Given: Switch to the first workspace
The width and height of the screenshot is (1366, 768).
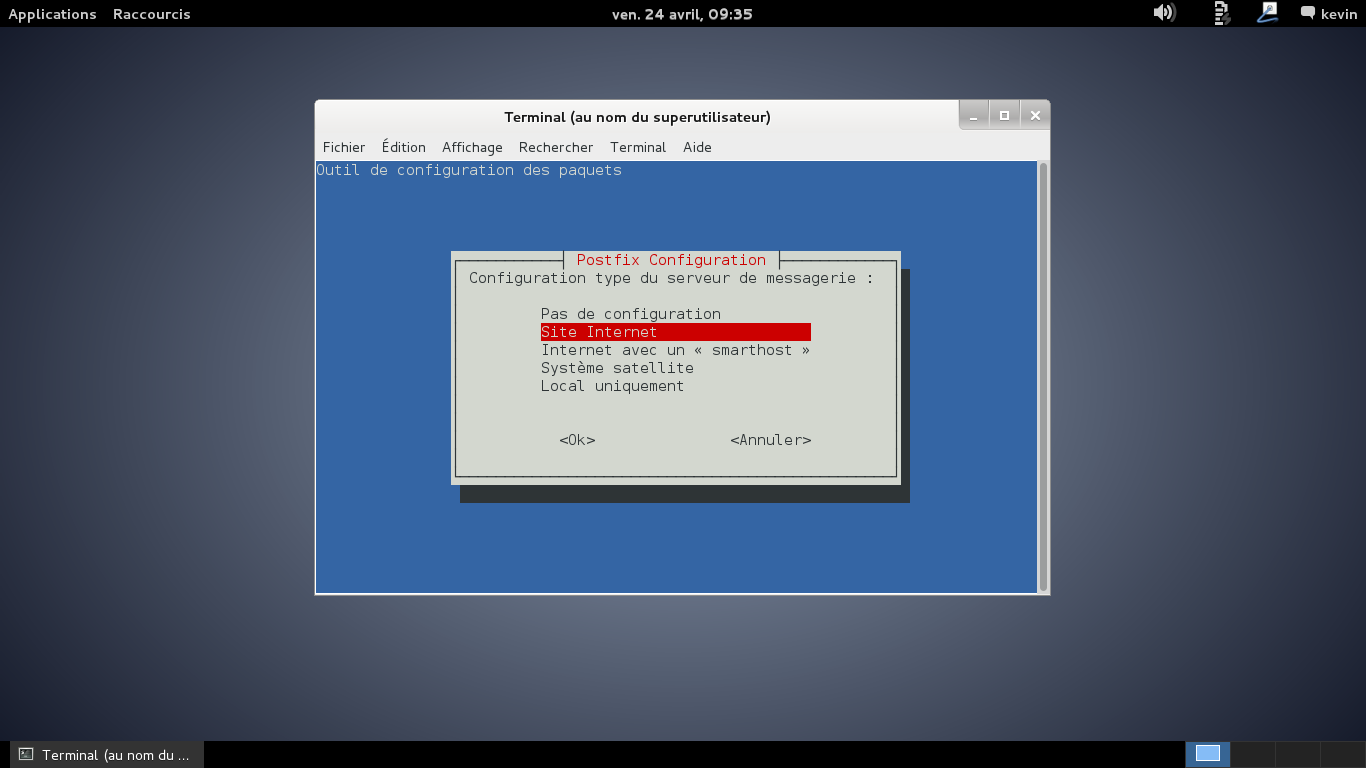Looking at the screenshot, I should (1208, 754).
